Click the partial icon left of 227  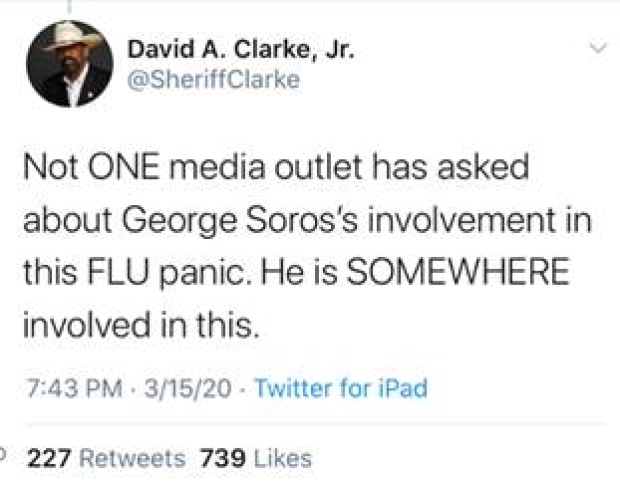4,457
